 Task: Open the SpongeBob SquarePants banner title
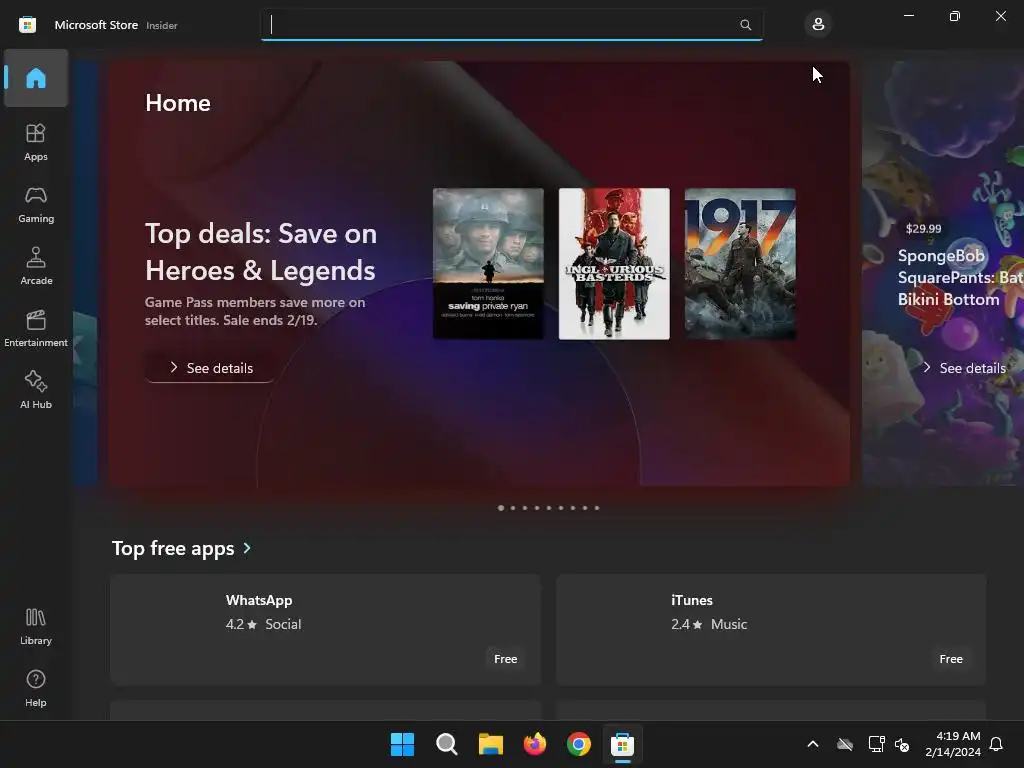960,278
